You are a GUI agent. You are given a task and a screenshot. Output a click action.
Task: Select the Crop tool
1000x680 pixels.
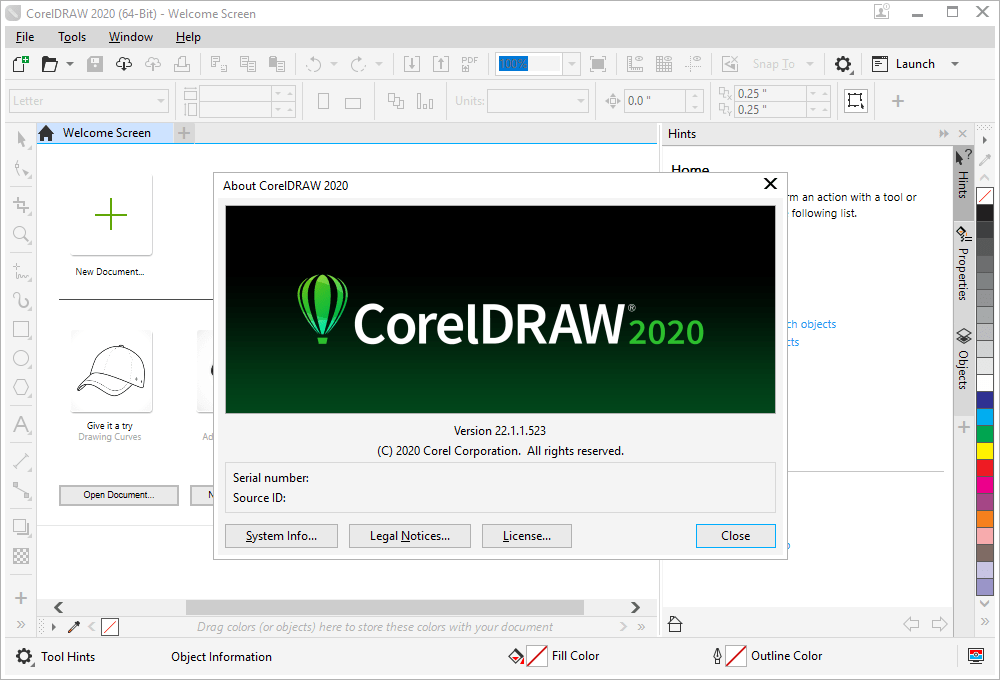(21, 205)
